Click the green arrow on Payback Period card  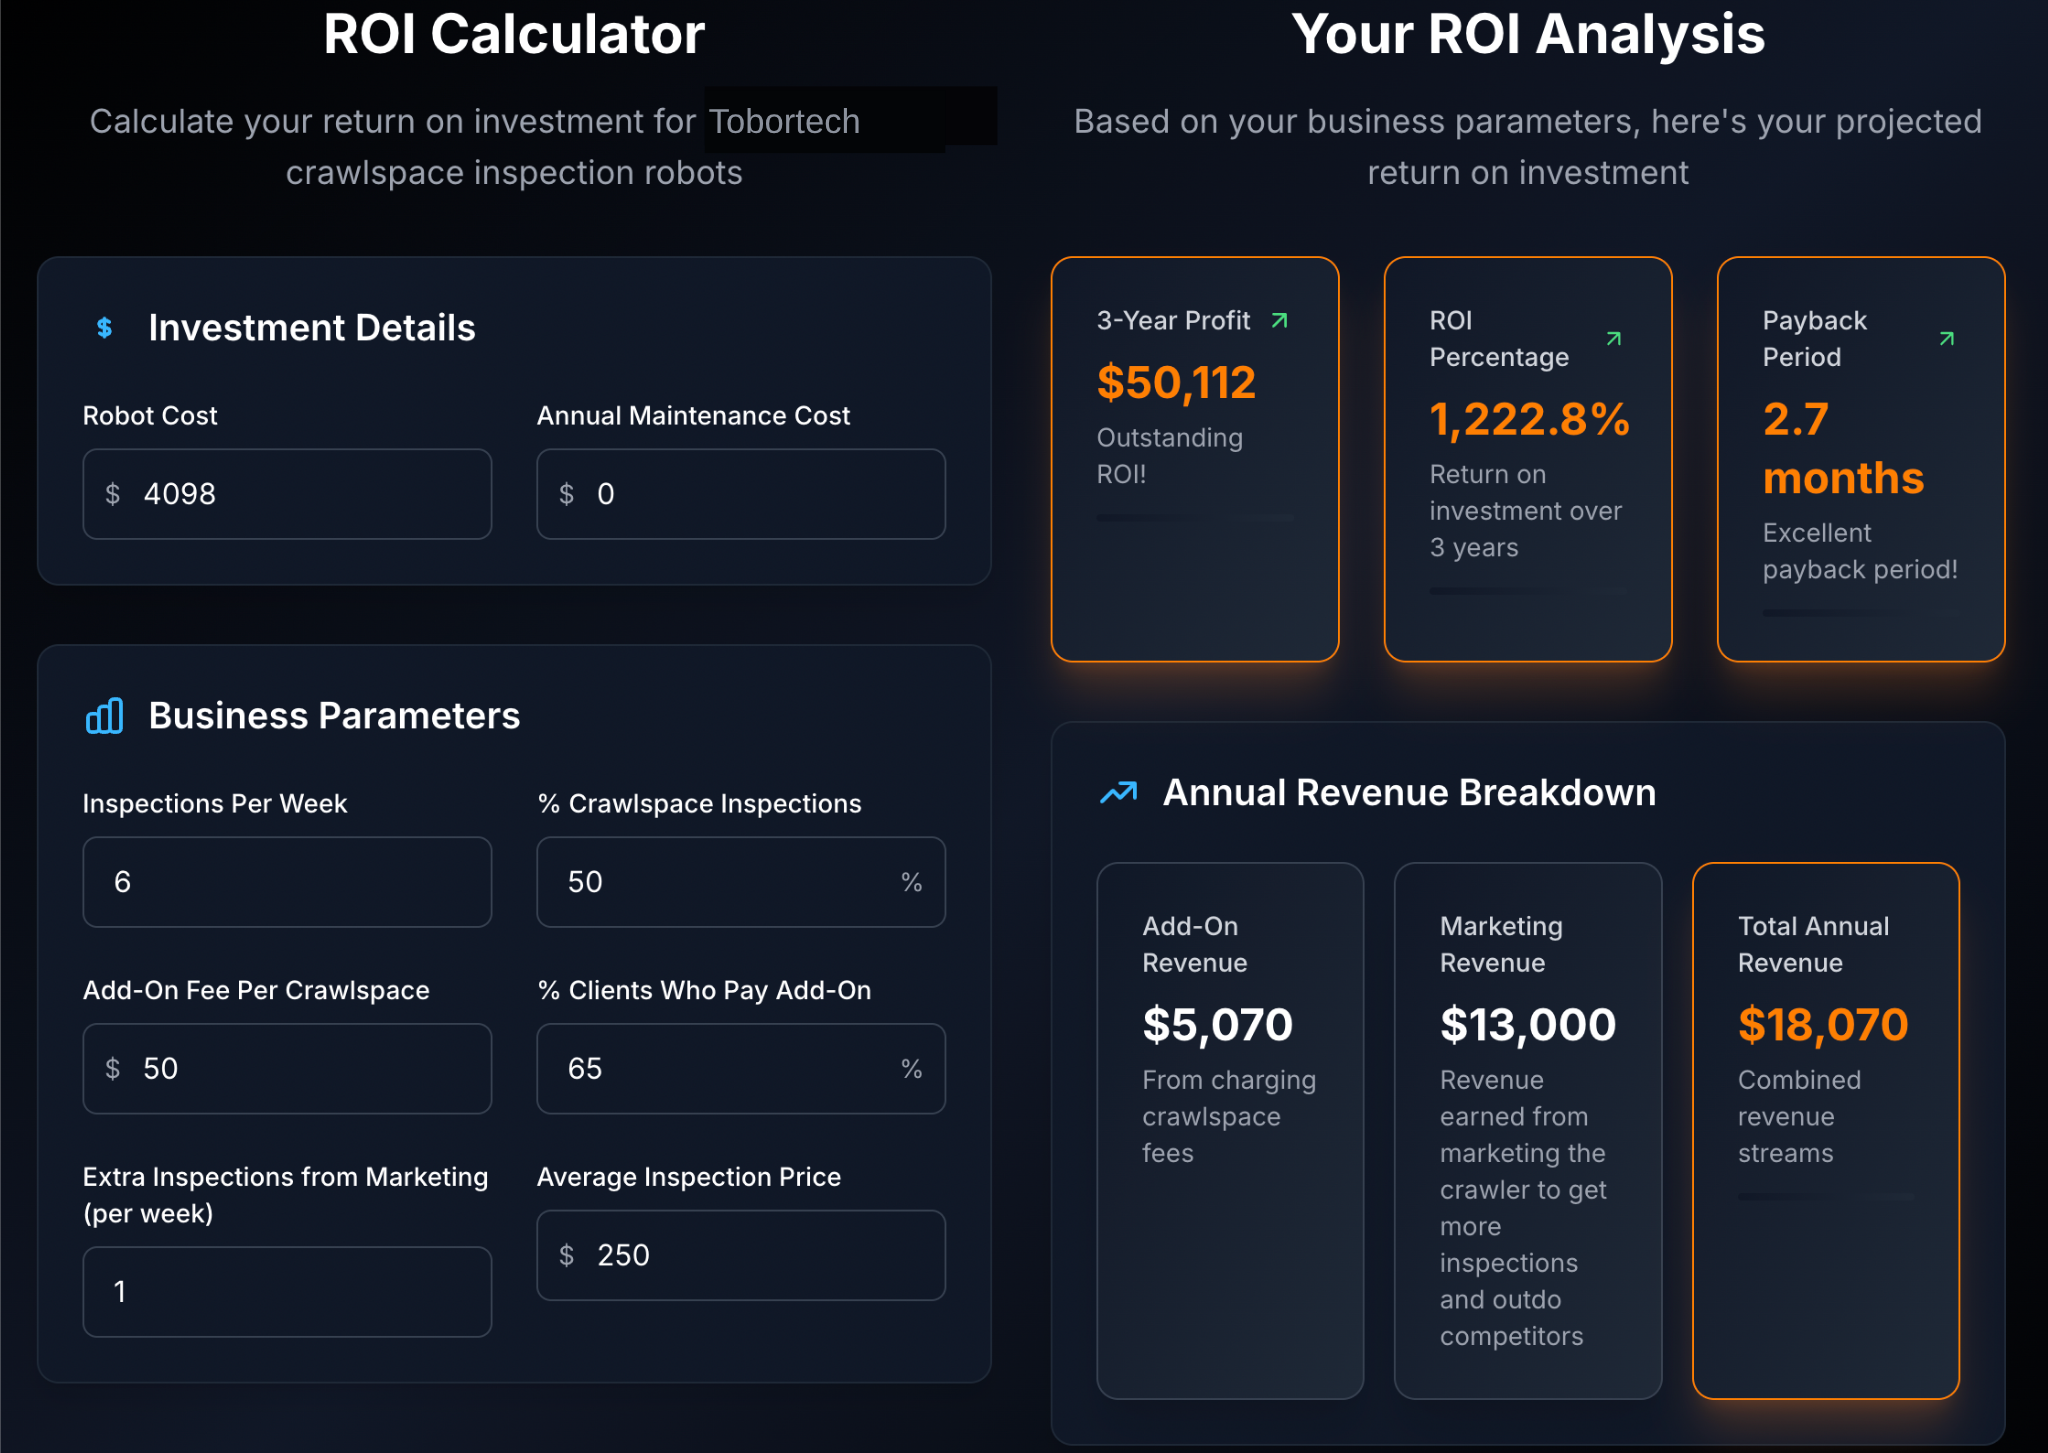(x=1946, y=339)
